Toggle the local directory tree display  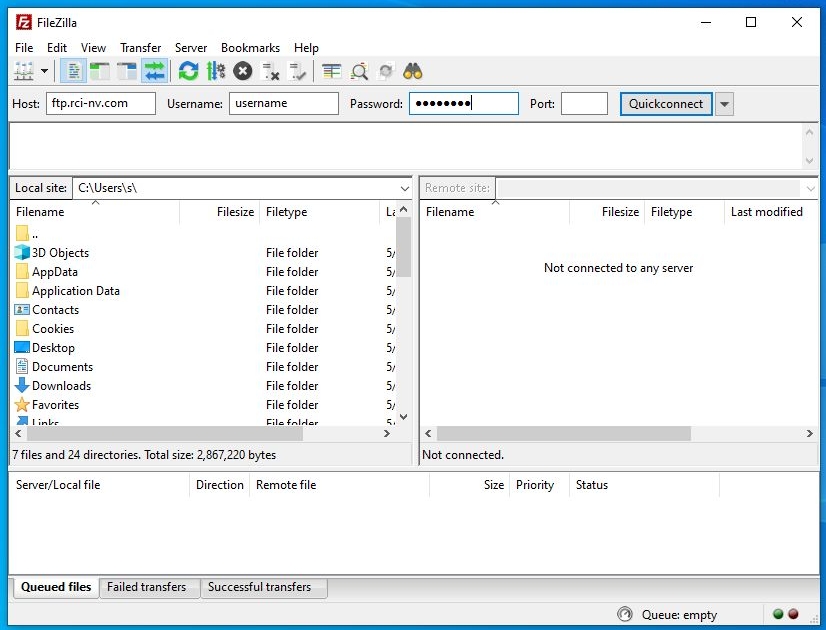(x=100, y=71)
